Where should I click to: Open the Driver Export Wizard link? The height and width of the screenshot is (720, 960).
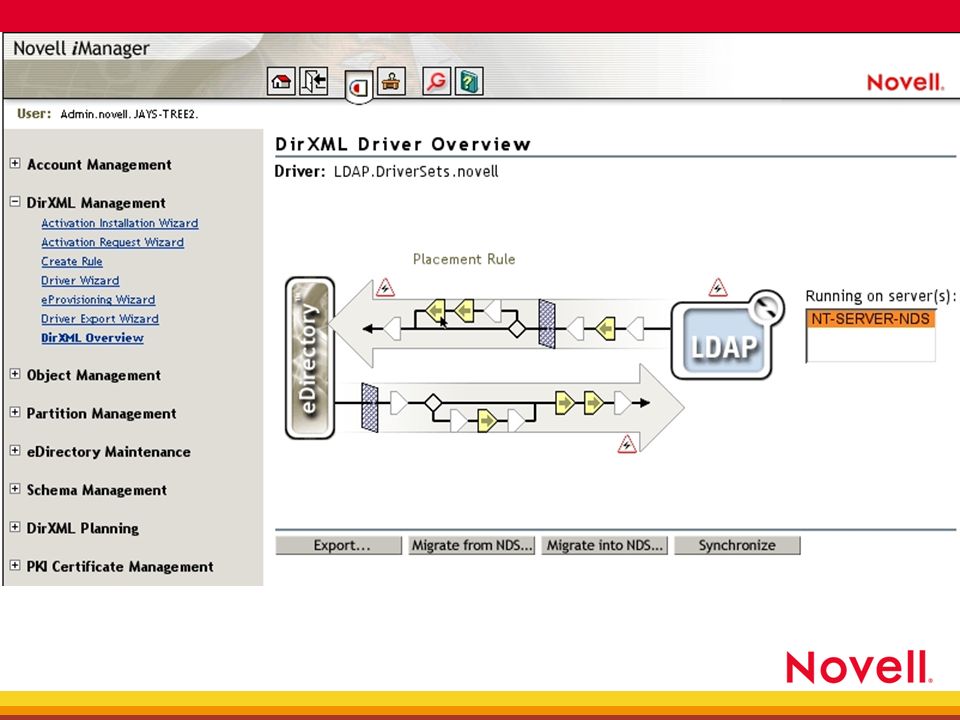tap(100, 318)
